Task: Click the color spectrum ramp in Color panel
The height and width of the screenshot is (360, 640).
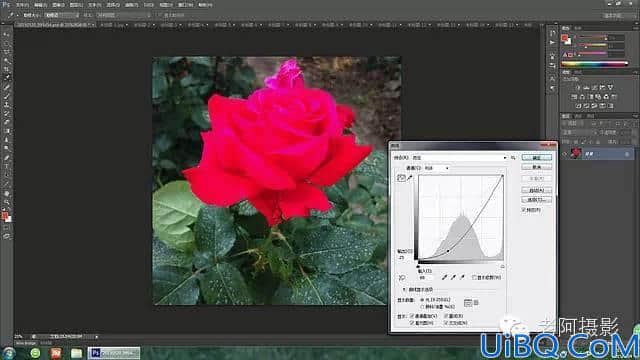Action: pyautogui.click(x=594, y=64)
